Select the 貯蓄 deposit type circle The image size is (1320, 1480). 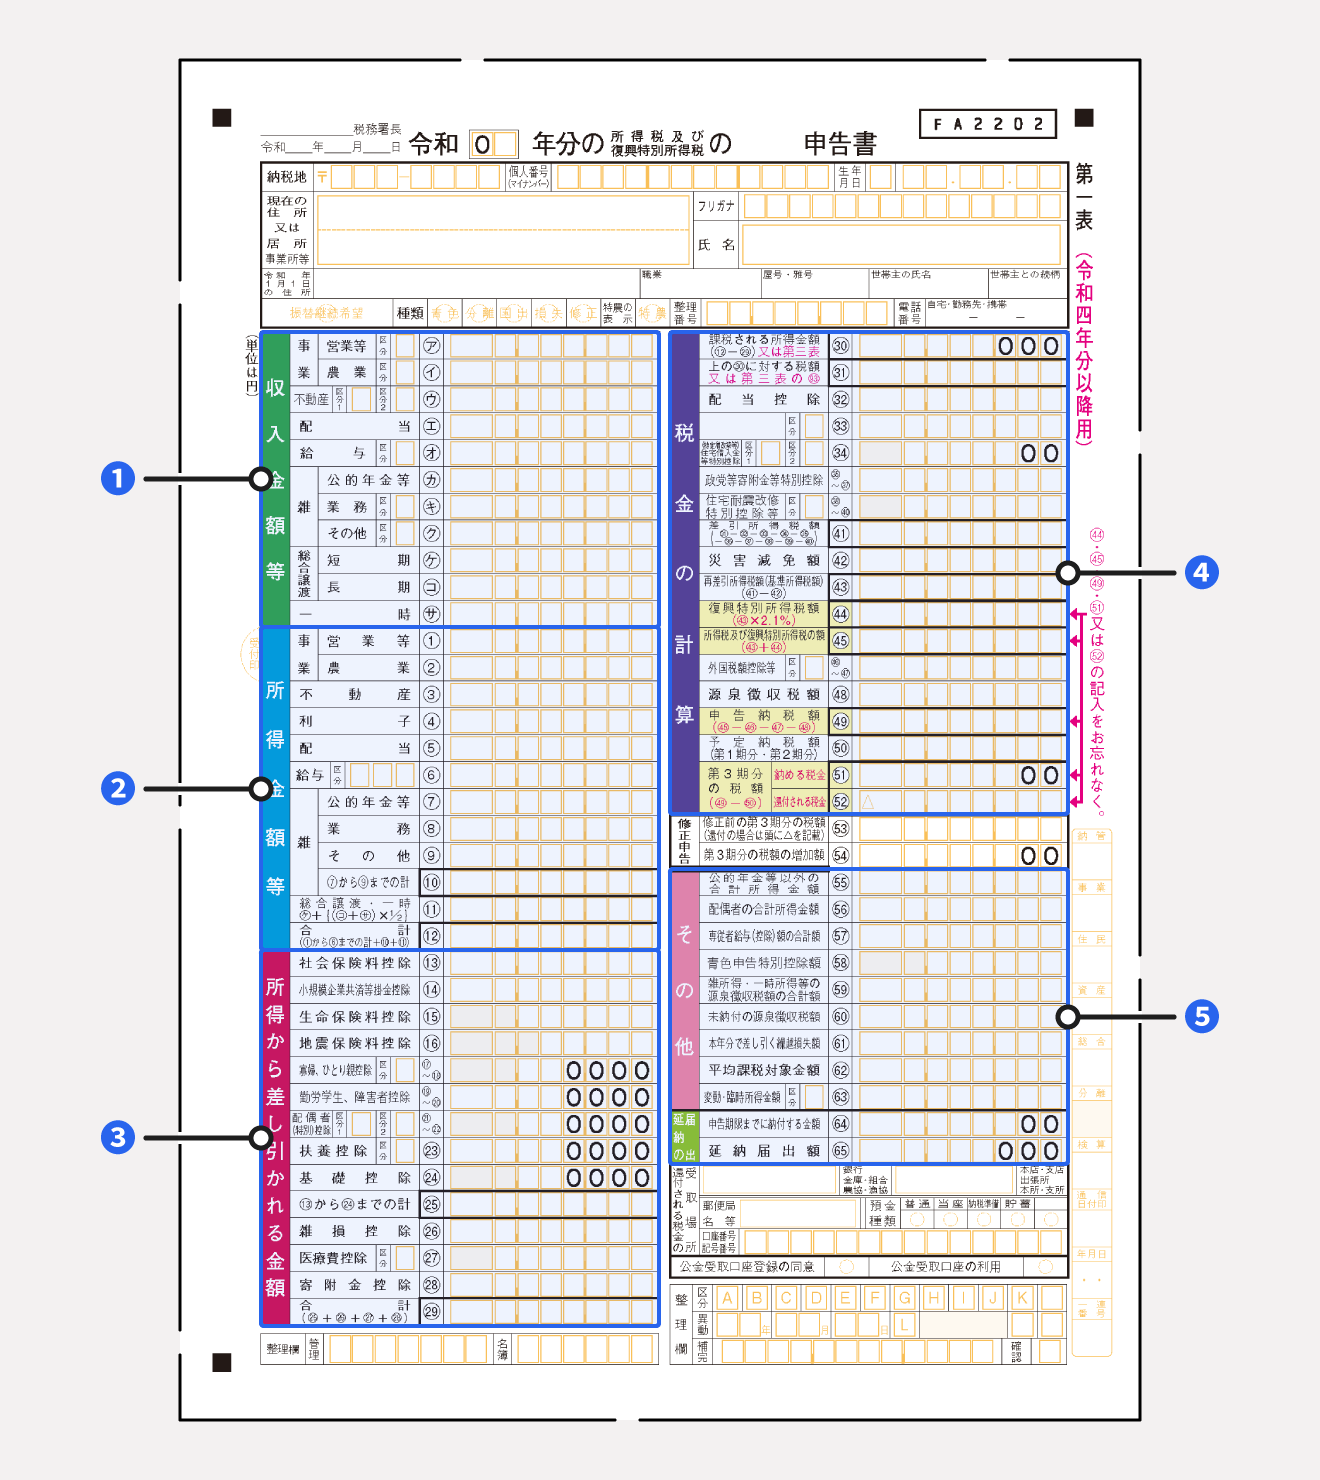pyautogui.click(x=1018, y=1220)
